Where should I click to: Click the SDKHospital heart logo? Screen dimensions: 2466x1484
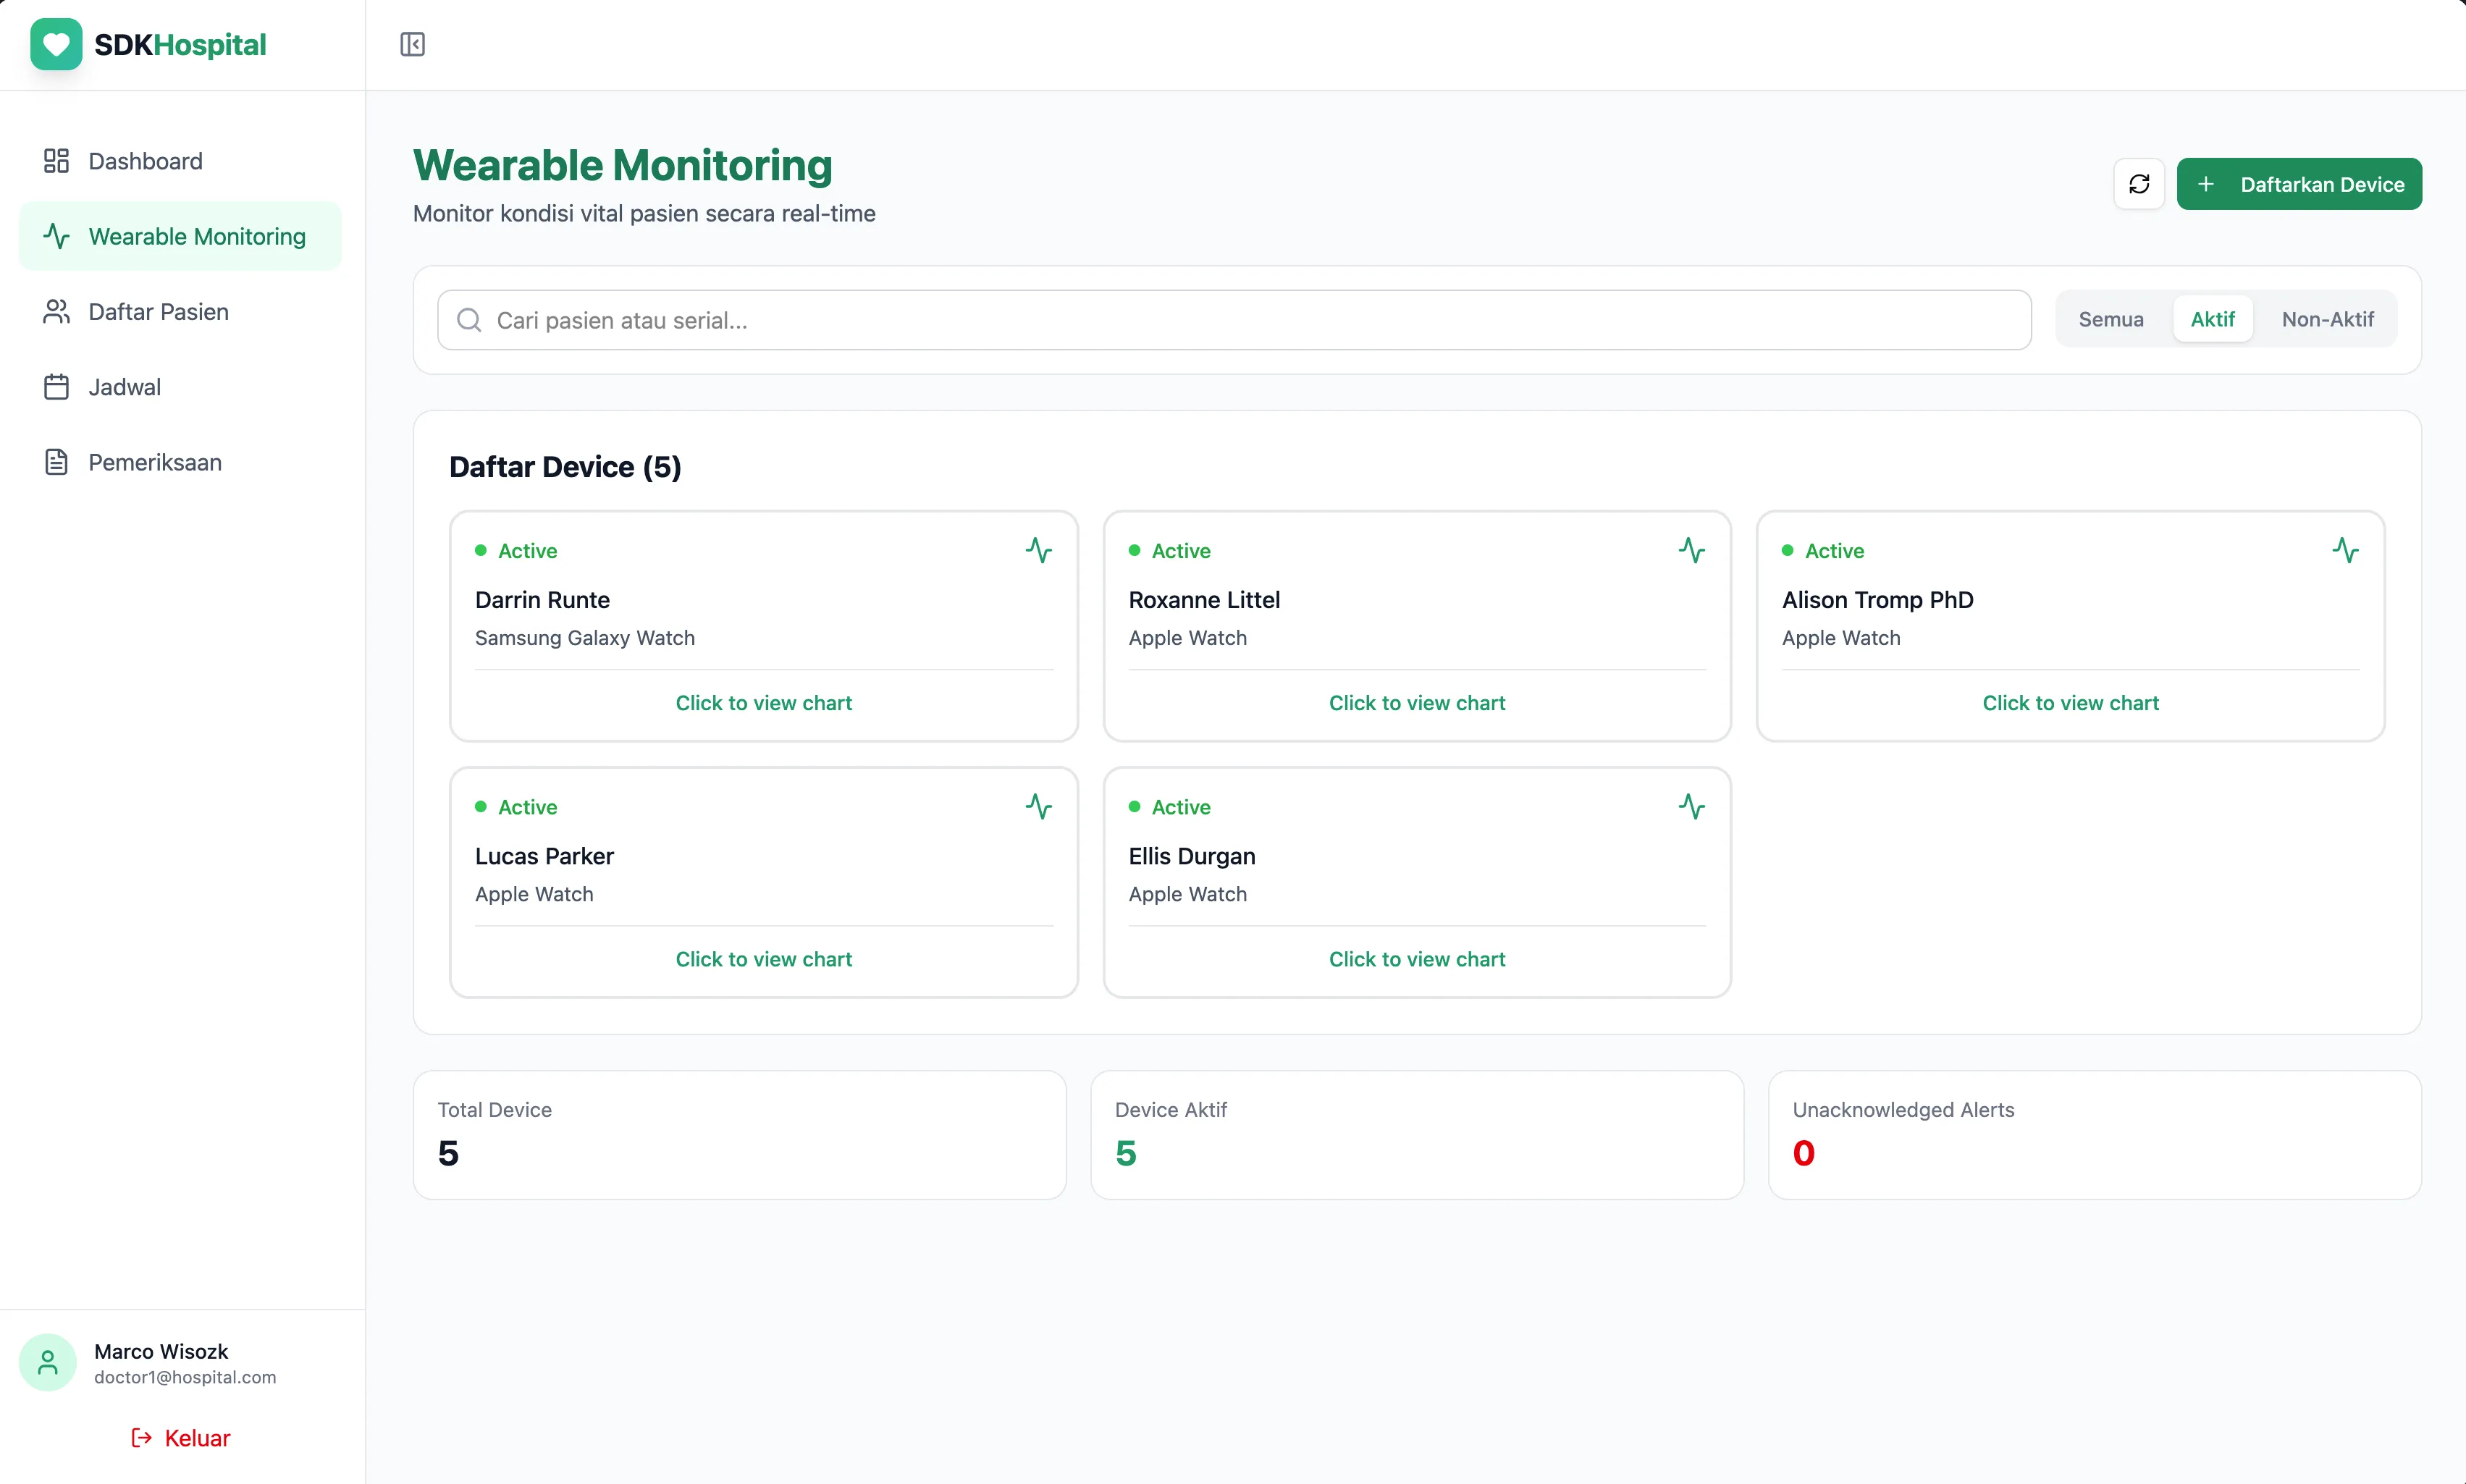click(56, 44)
